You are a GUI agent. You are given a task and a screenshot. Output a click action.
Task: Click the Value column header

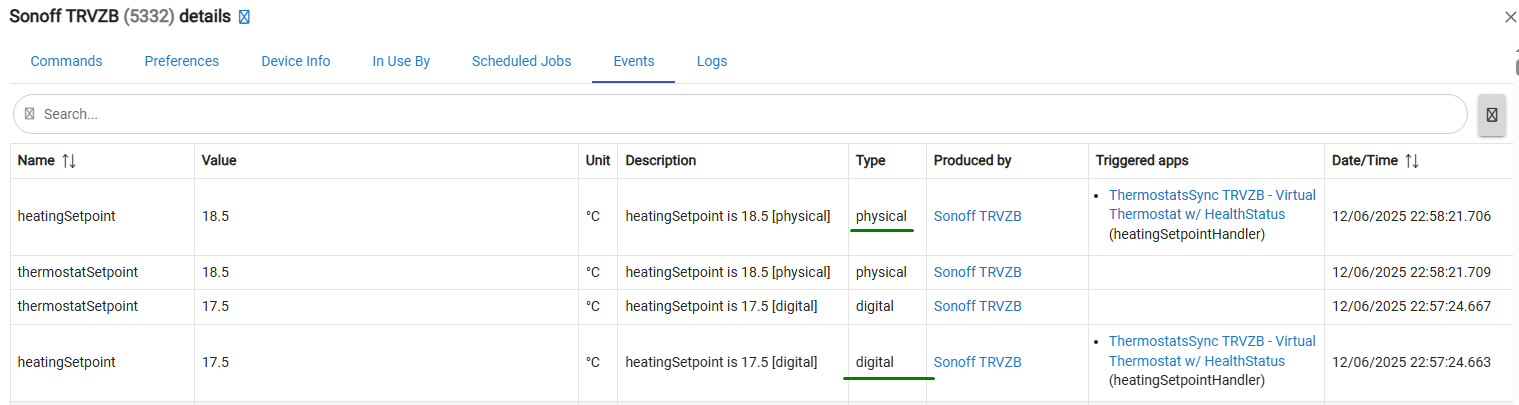[x=218, y=161]
